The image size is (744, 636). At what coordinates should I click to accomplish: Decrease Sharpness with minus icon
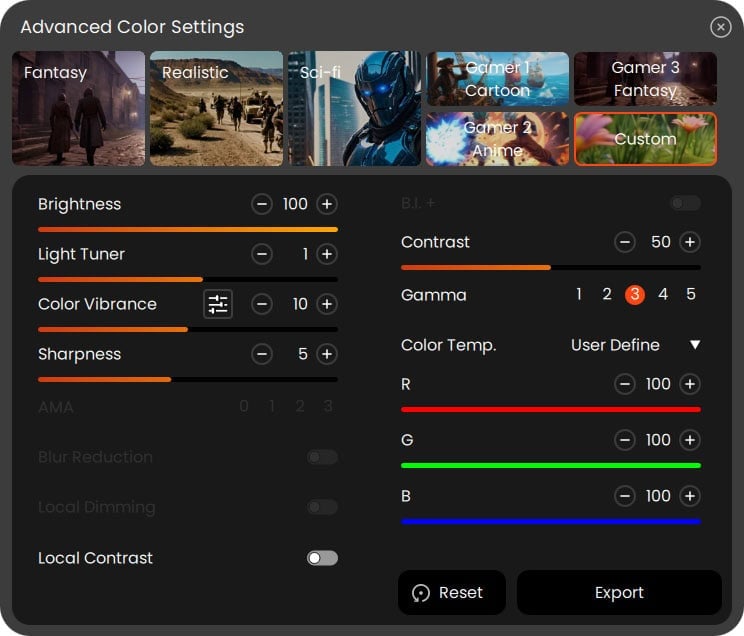tap(261, 354)
